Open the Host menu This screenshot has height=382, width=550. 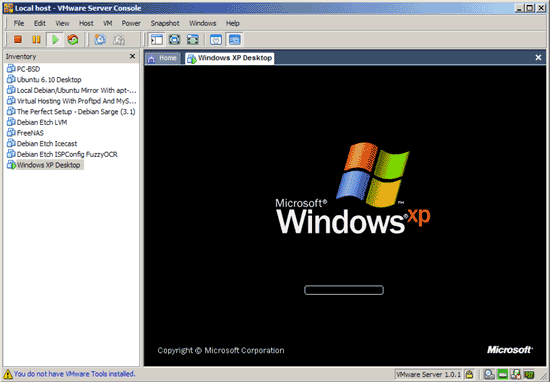click(86, 23)
